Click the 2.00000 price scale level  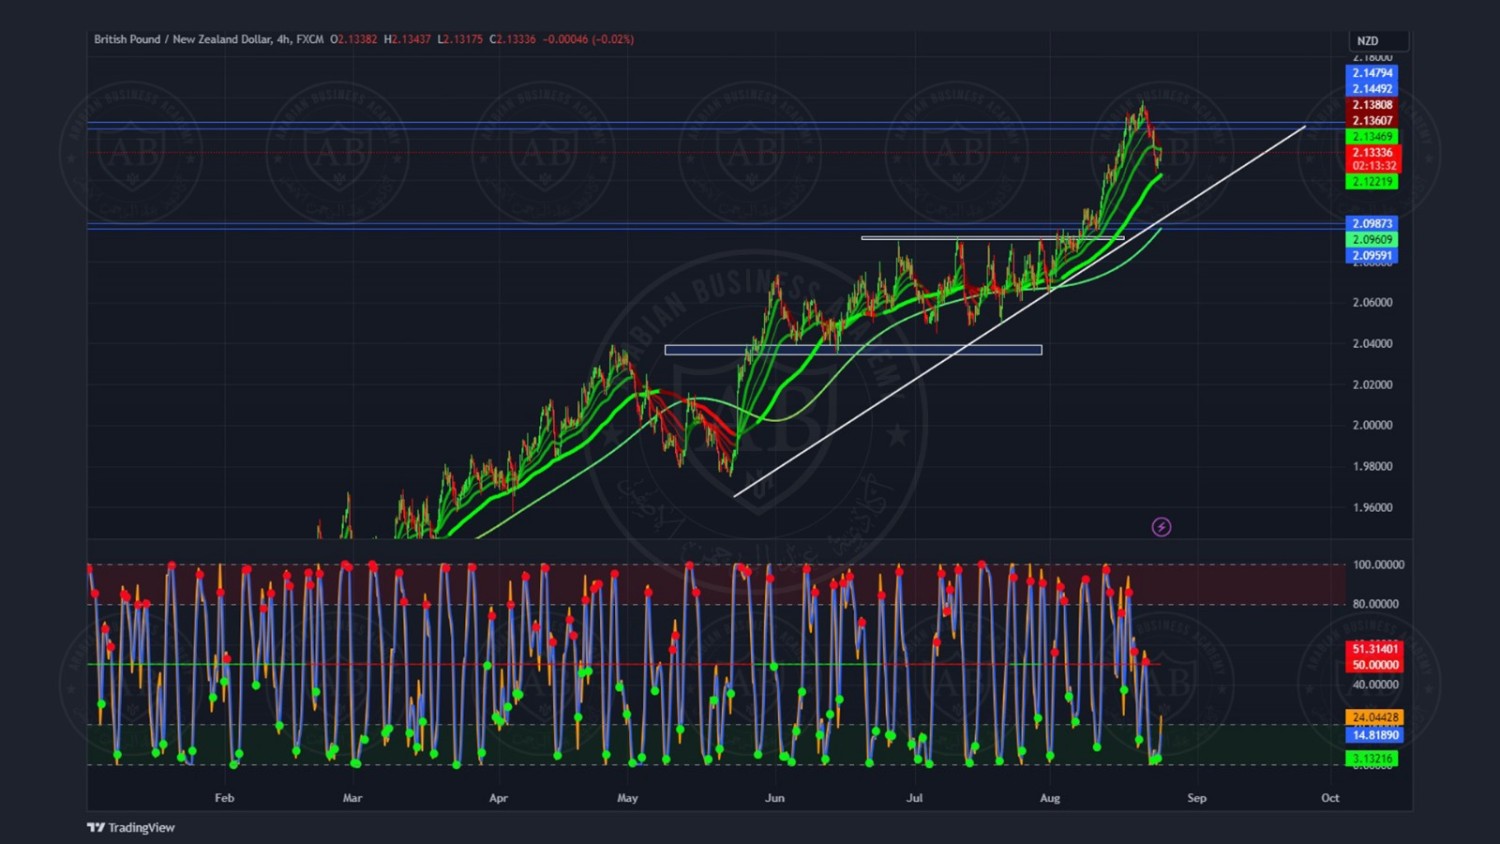[x=1372, y=425]
